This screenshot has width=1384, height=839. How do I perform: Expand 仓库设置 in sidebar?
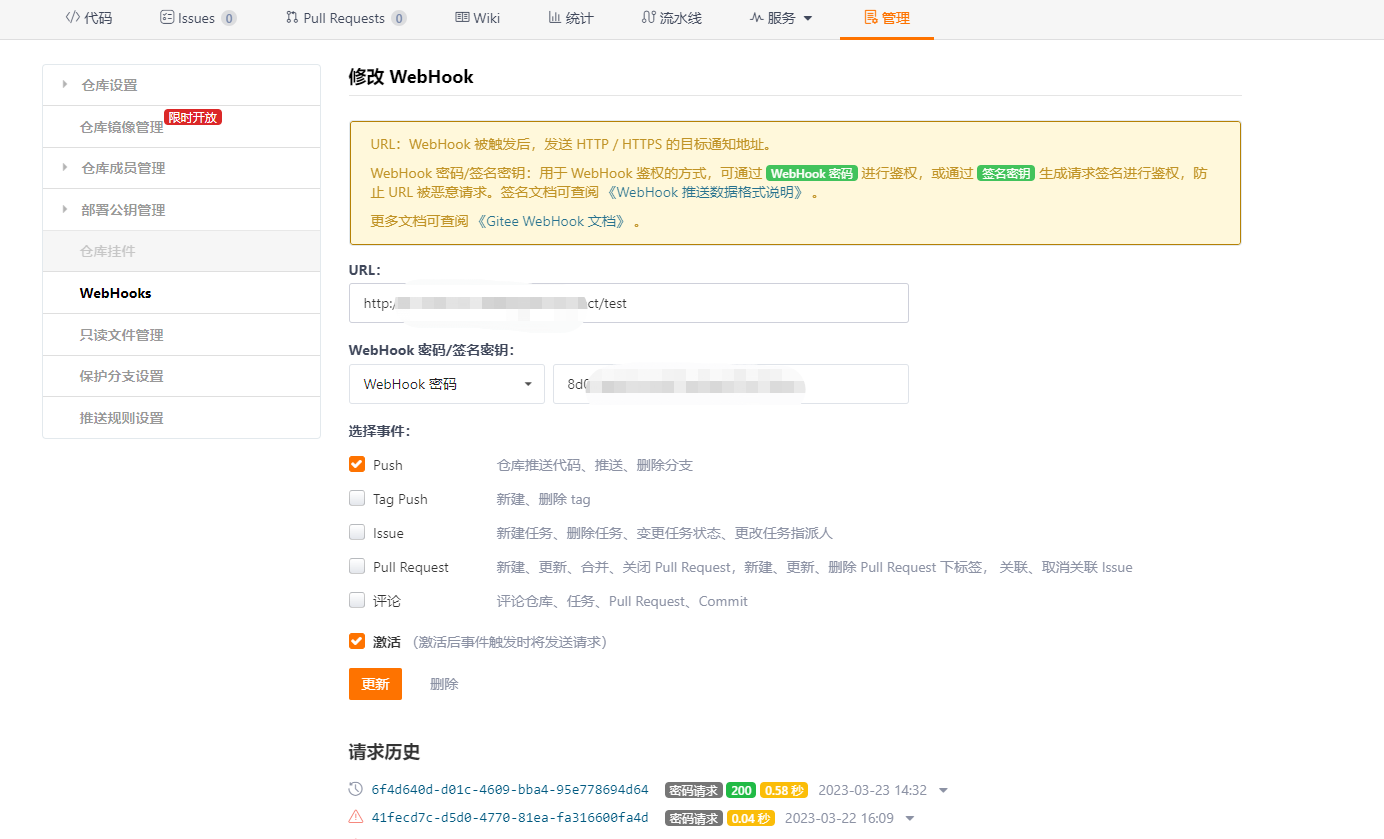tap(181, 85)
